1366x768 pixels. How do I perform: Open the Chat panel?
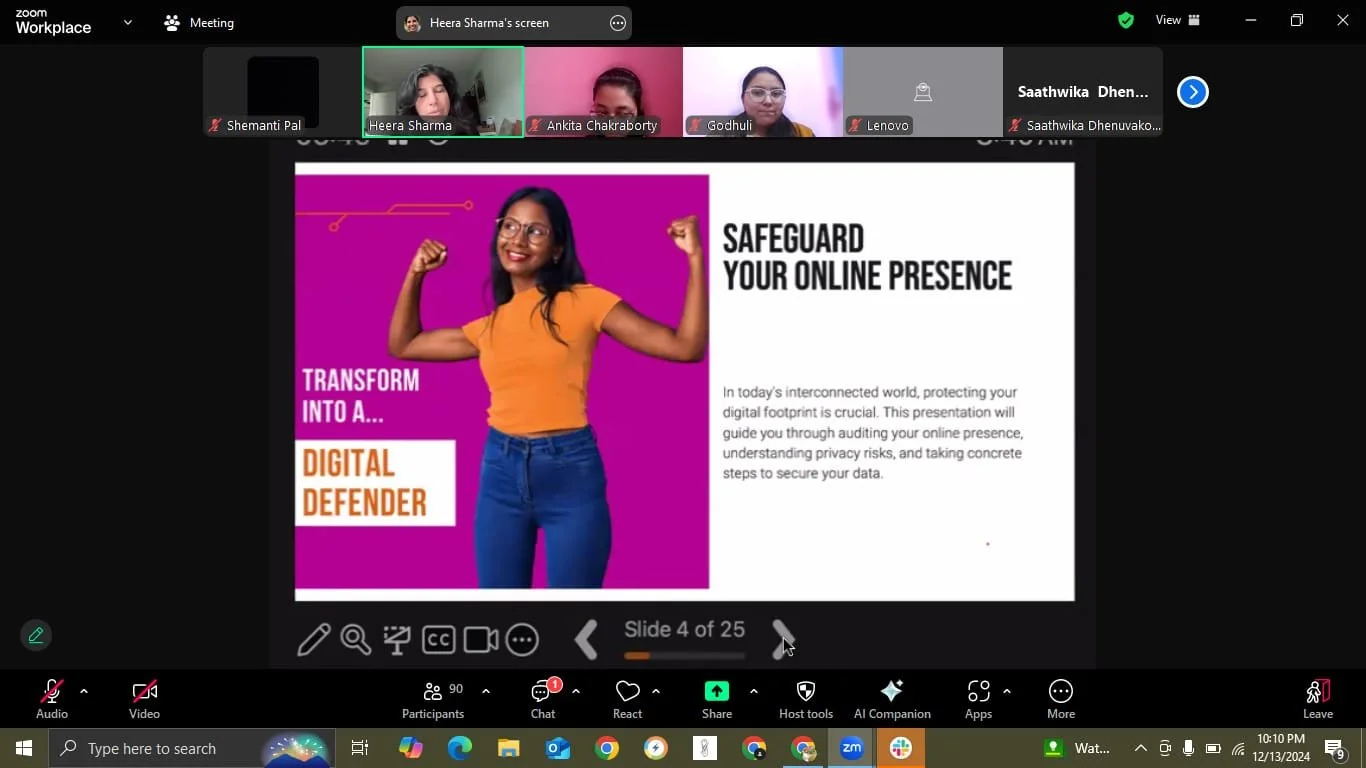click(543, 699)
